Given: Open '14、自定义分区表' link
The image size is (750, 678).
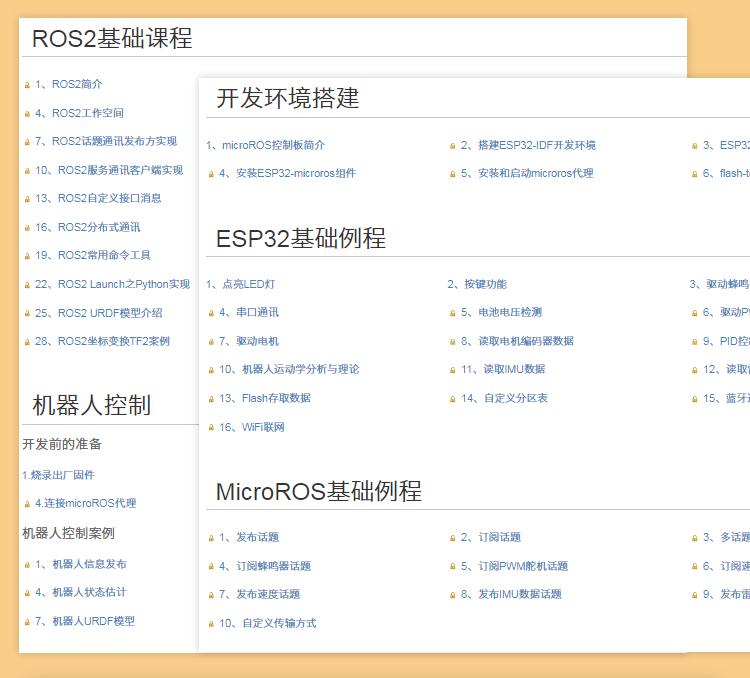Looking at the screenshot, I should click(504, 398).
